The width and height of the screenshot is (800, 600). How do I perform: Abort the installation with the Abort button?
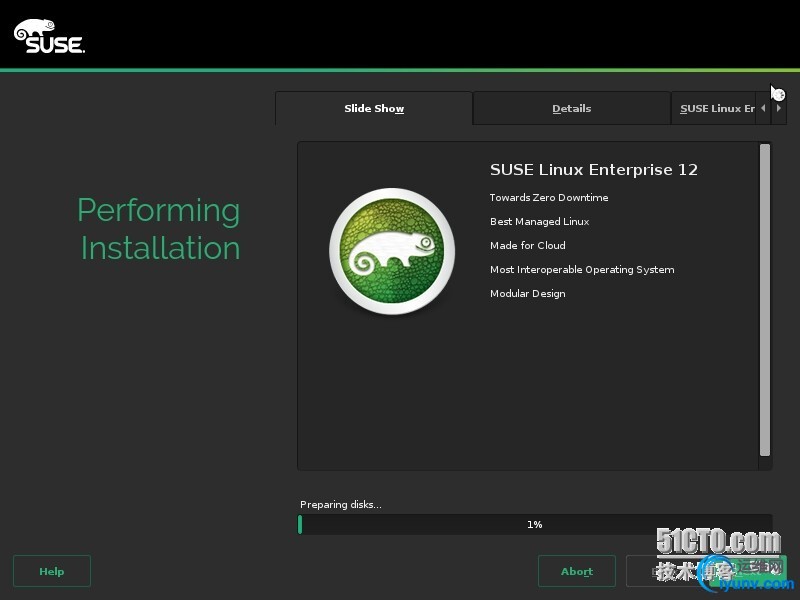coord(576,571)
